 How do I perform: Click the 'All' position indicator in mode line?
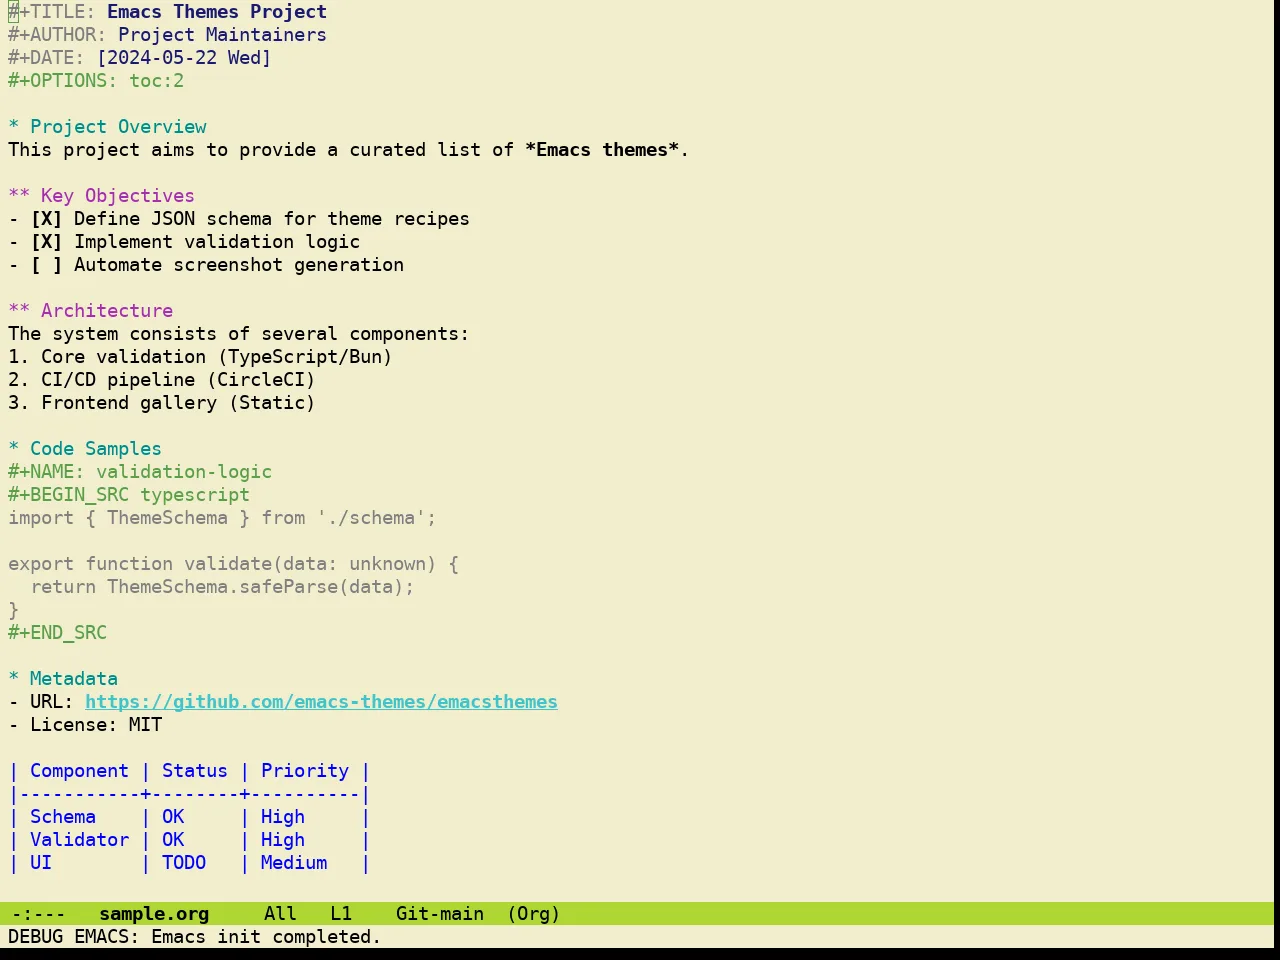tap(280, 914)
